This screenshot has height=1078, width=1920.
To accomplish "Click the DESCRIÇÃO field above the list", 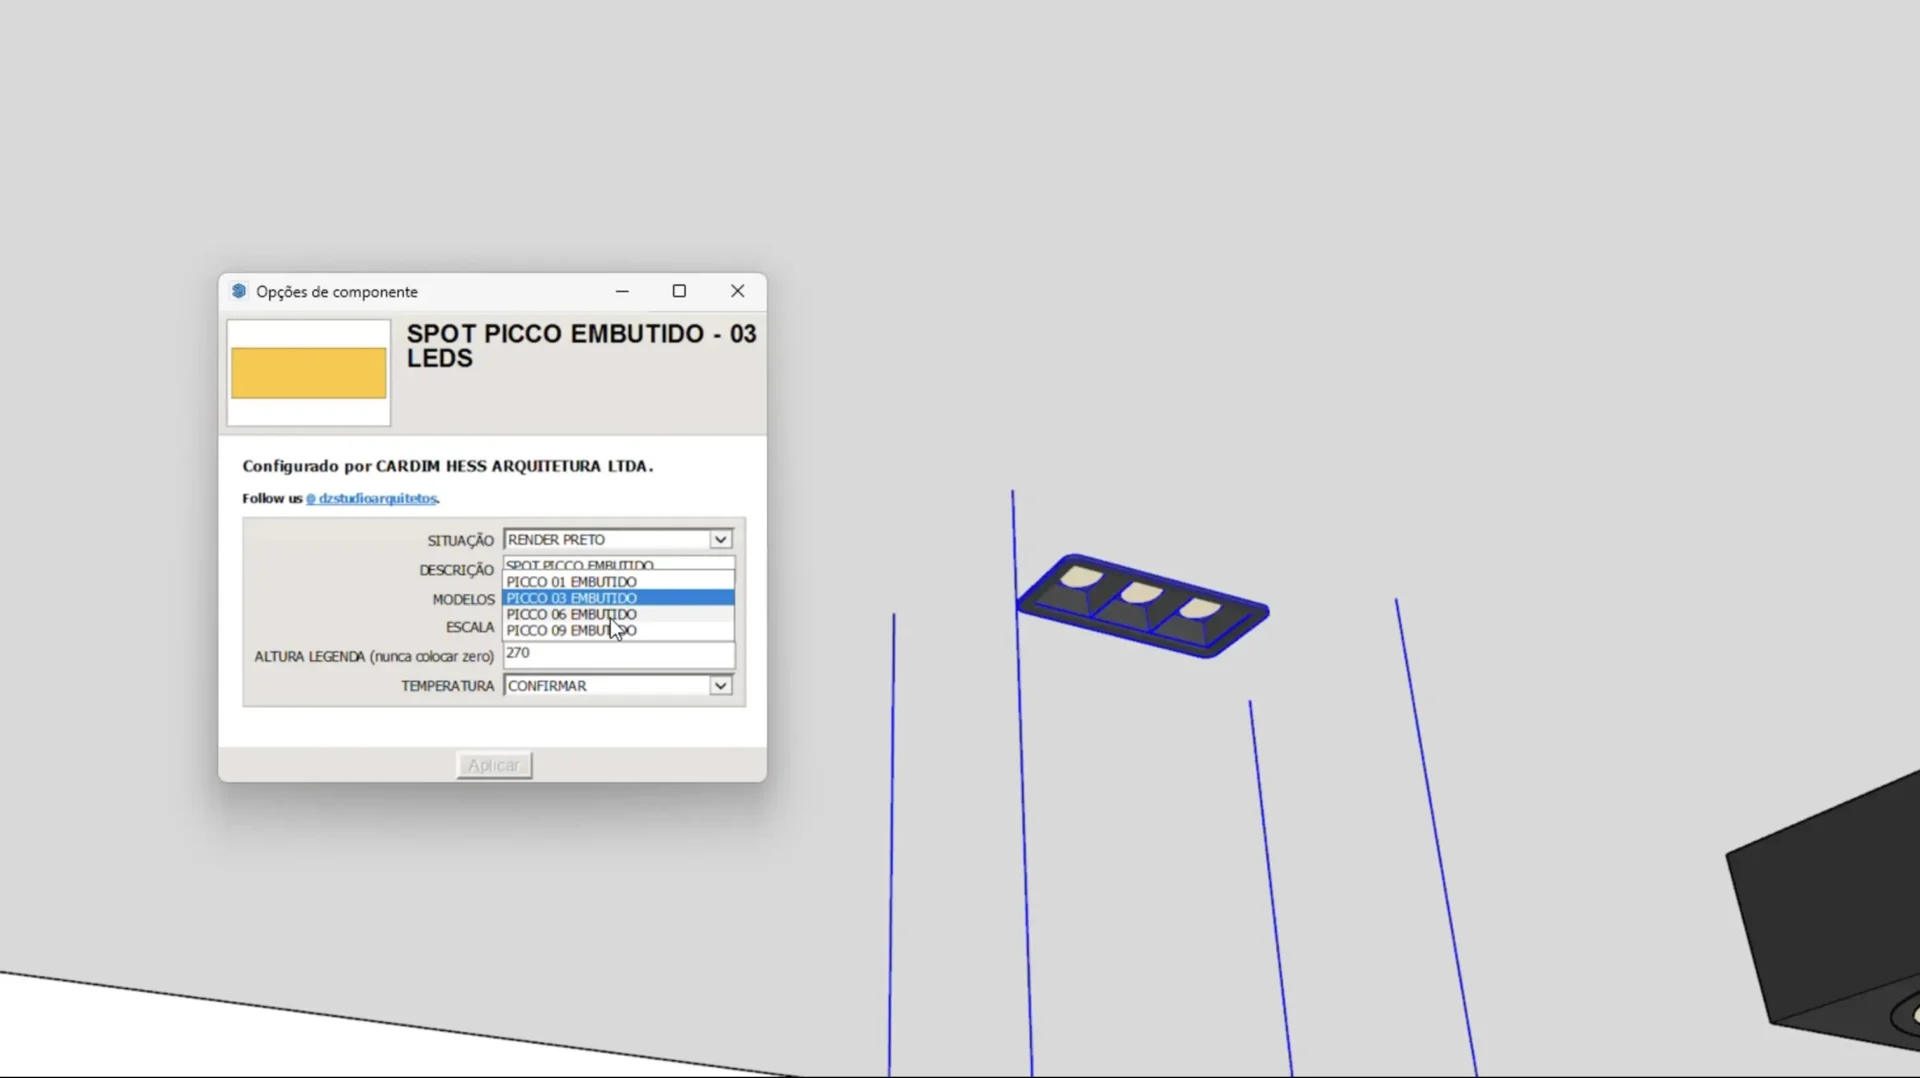I will pyautogui.click(x=618, y=565).
